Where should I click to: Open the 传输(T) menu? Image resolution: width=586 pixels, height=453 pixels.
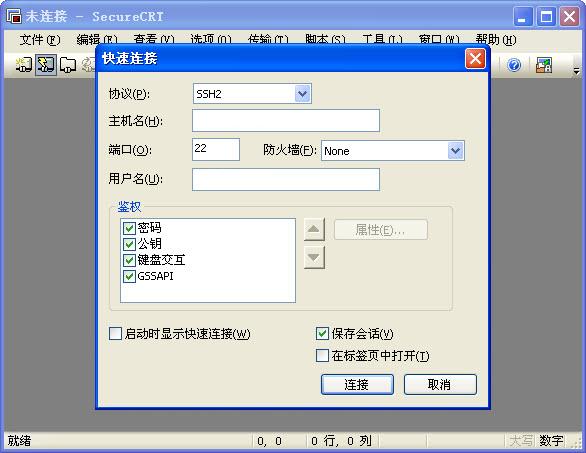pos(268,40)
